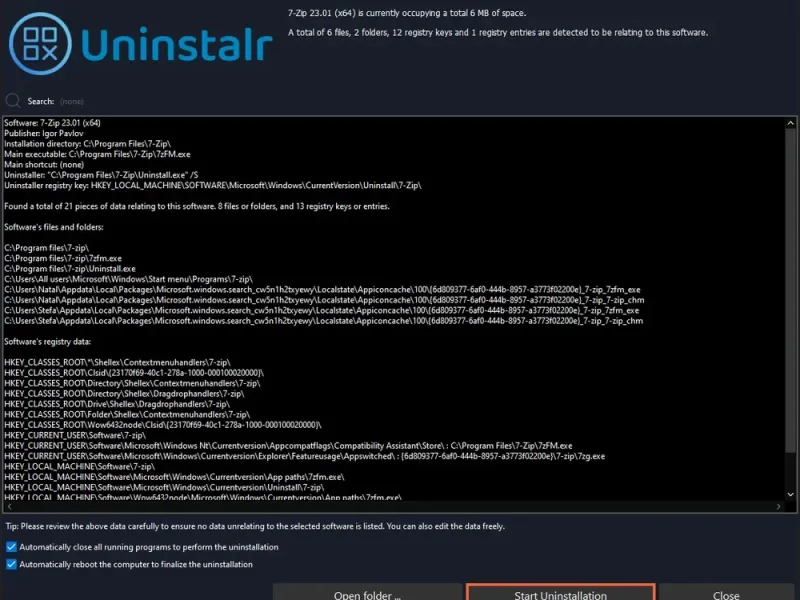Click the Compatibility Assistant\Store registry line
Screen dimensions: 800x600
click(x=288, y=445)
